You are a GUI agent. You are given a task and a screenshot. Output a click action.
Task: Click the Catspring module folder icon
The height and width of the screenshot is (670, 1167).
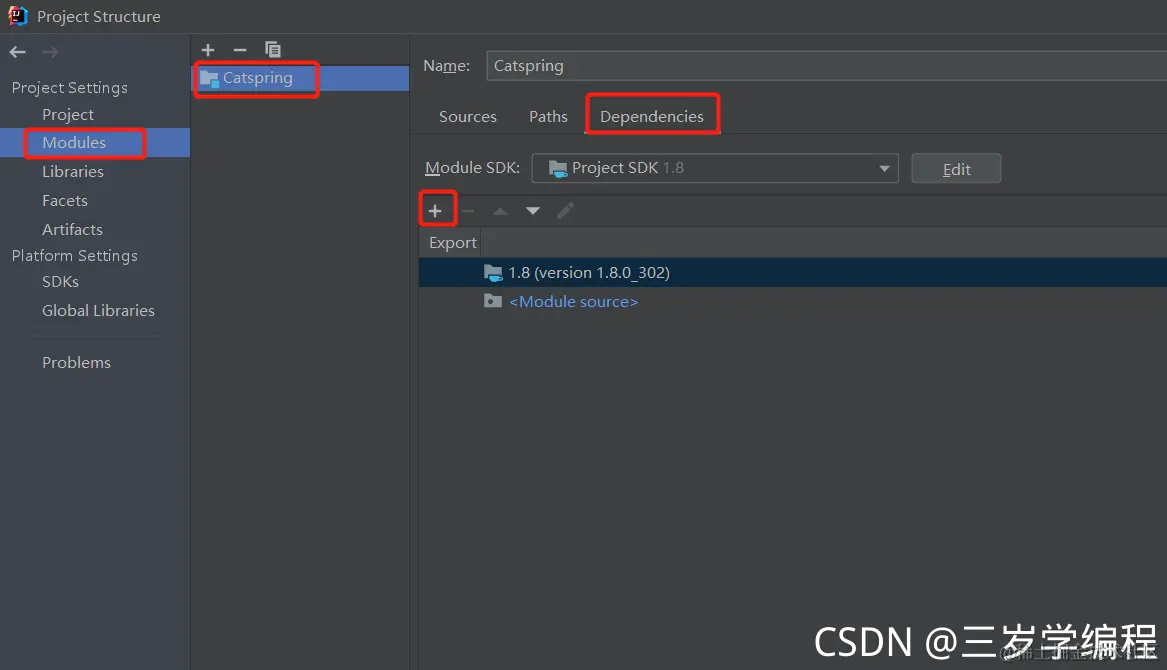click(209, 78)
